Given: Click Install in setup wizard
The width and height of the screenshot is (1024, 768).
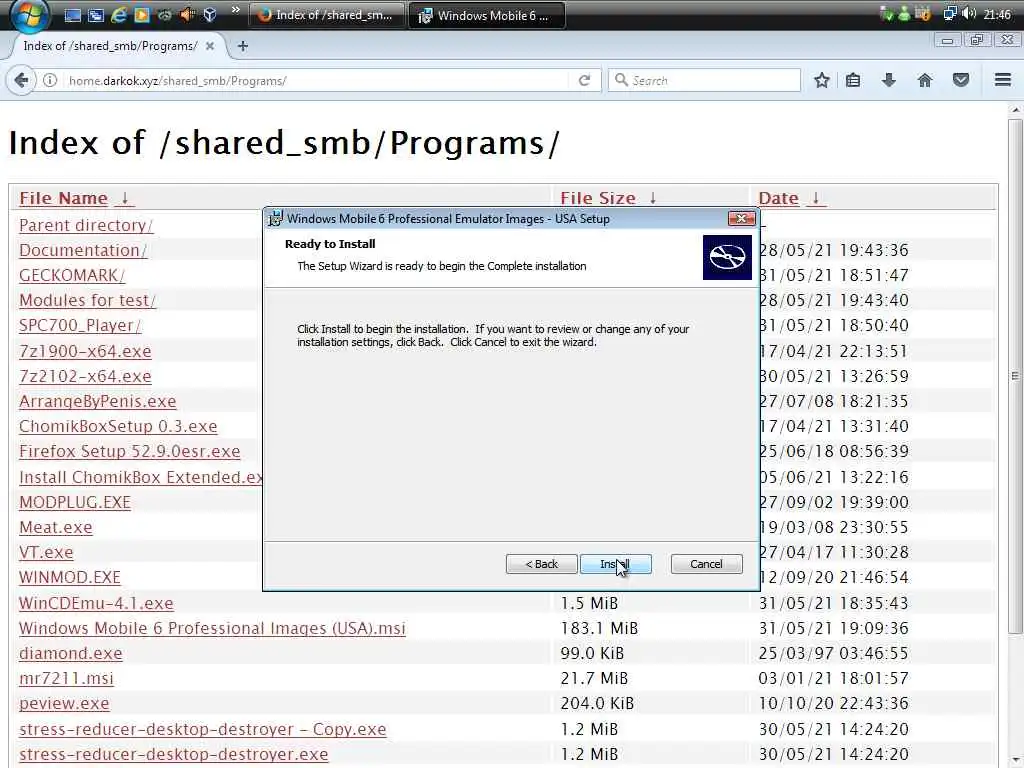Looking at the screenshot, I should pos(615,564).
